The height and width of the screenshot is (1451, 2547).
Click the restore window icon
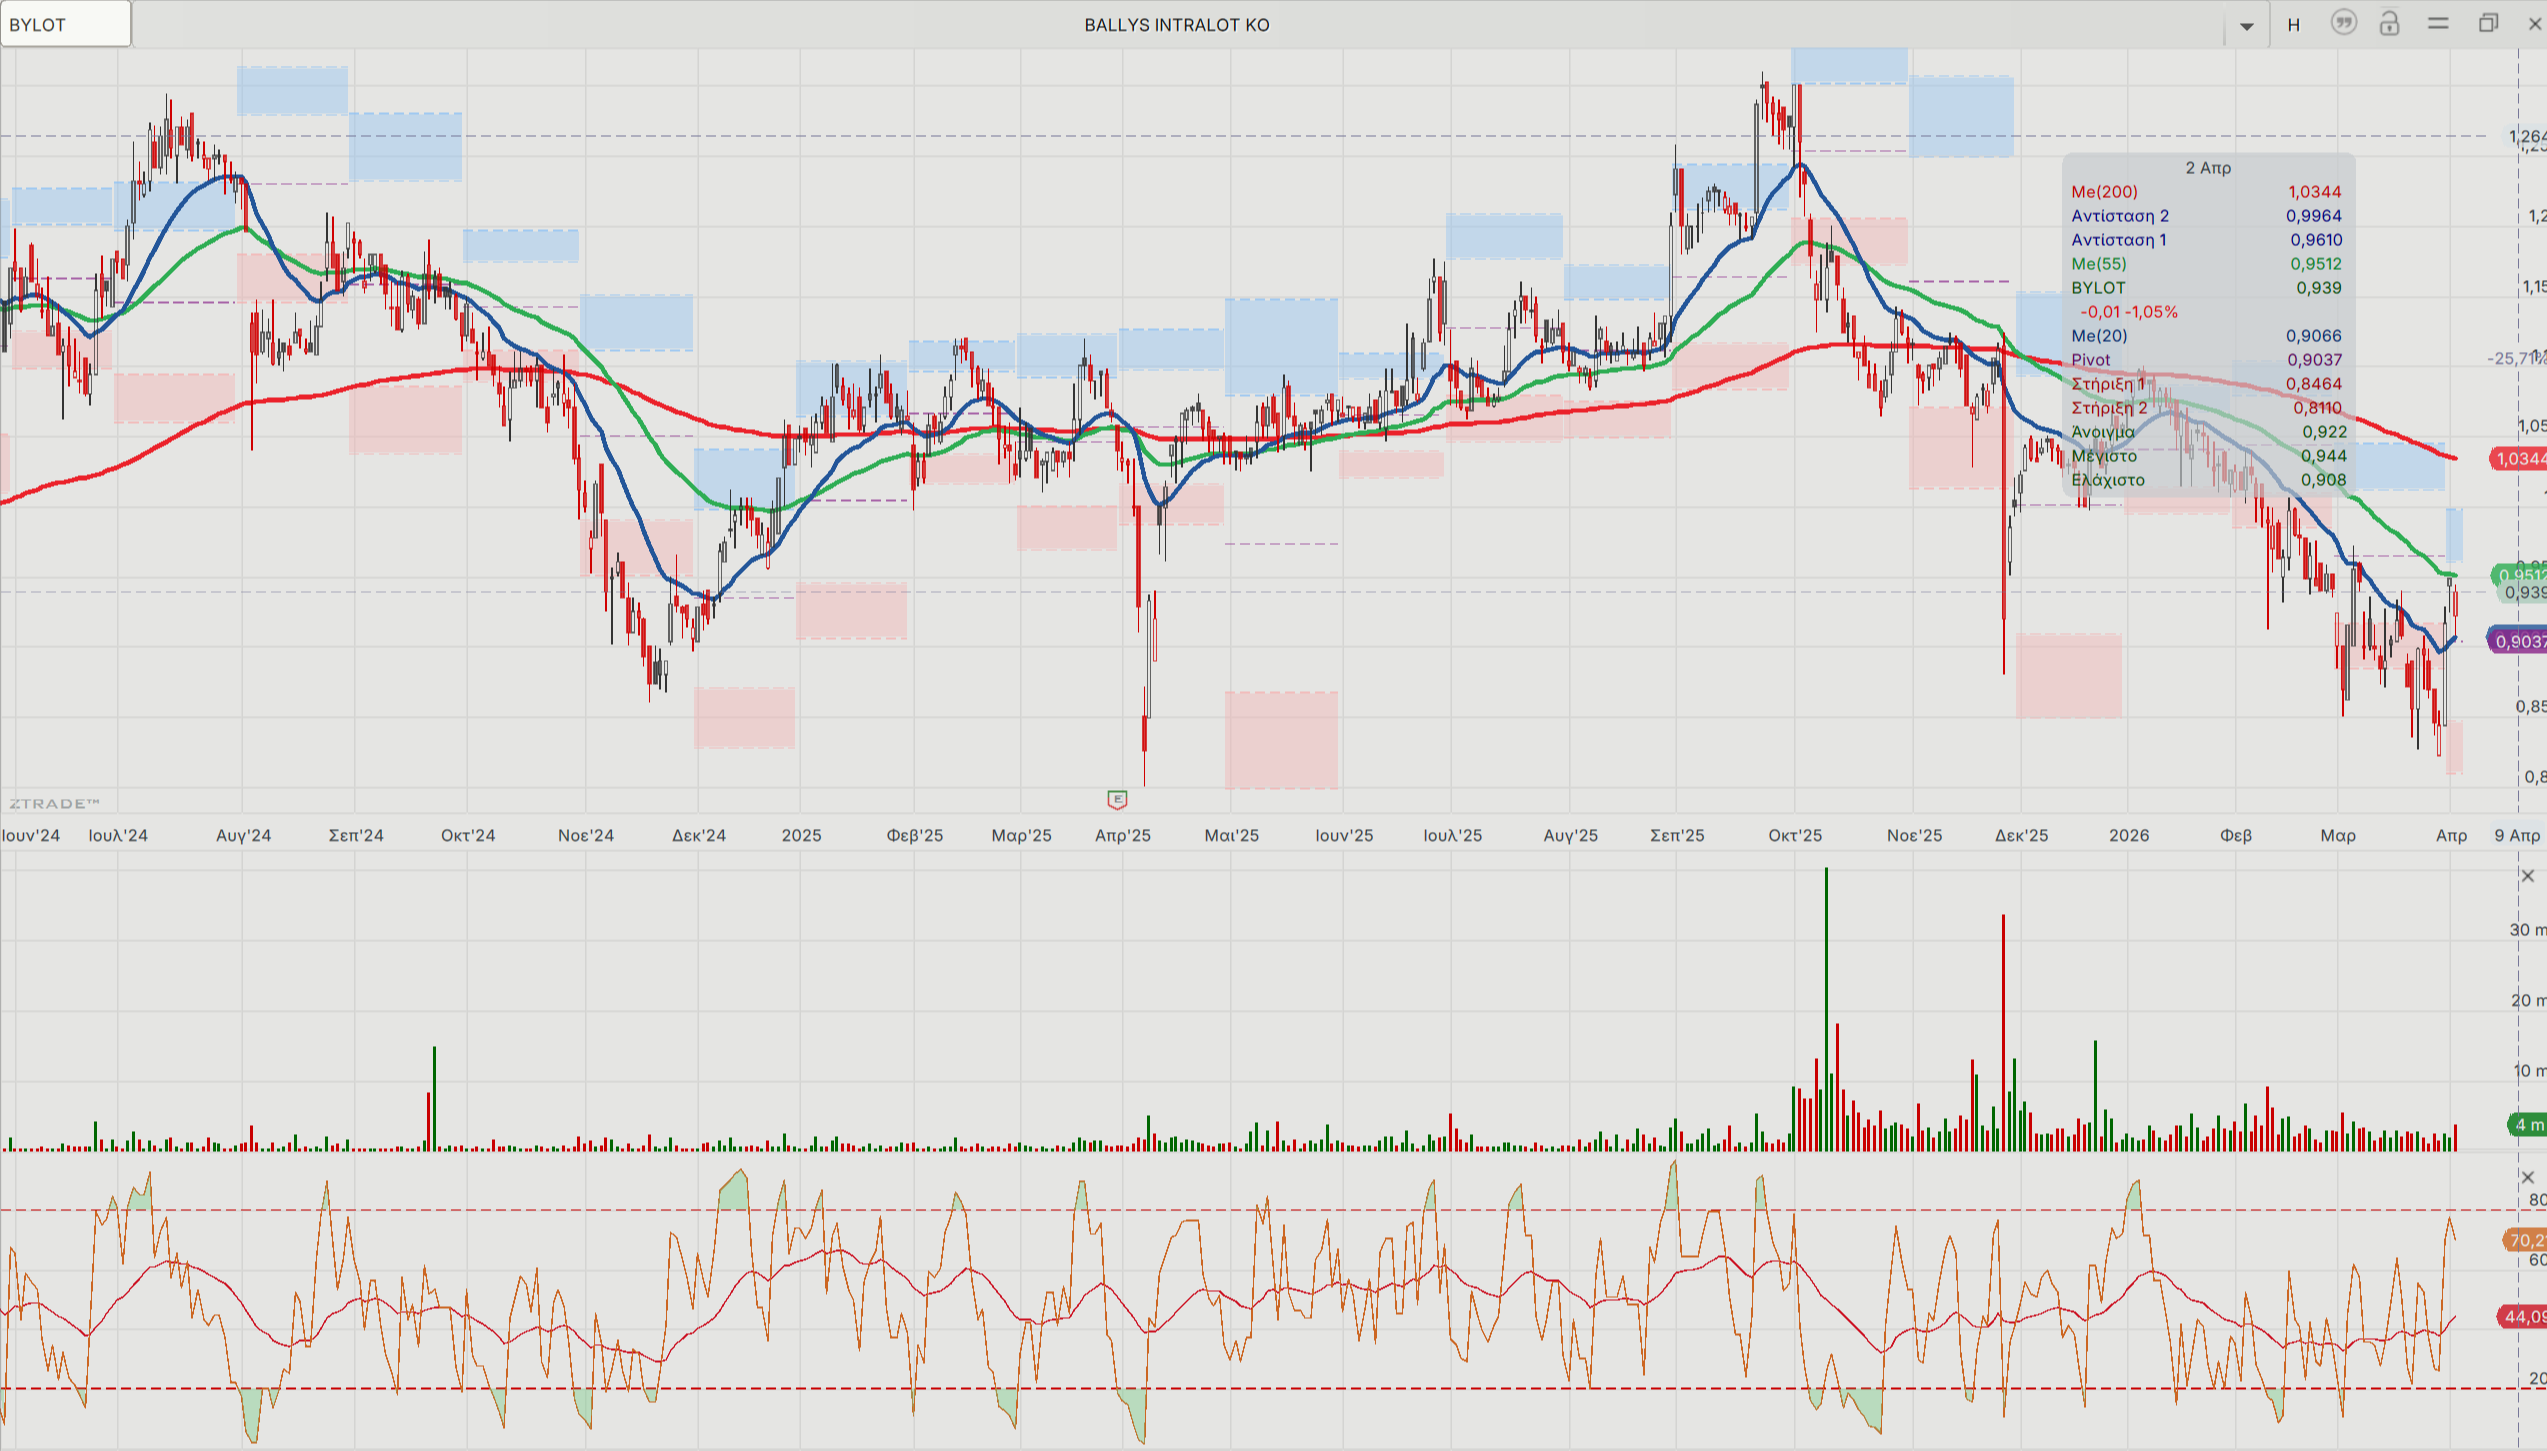(x=2488, y=23)
